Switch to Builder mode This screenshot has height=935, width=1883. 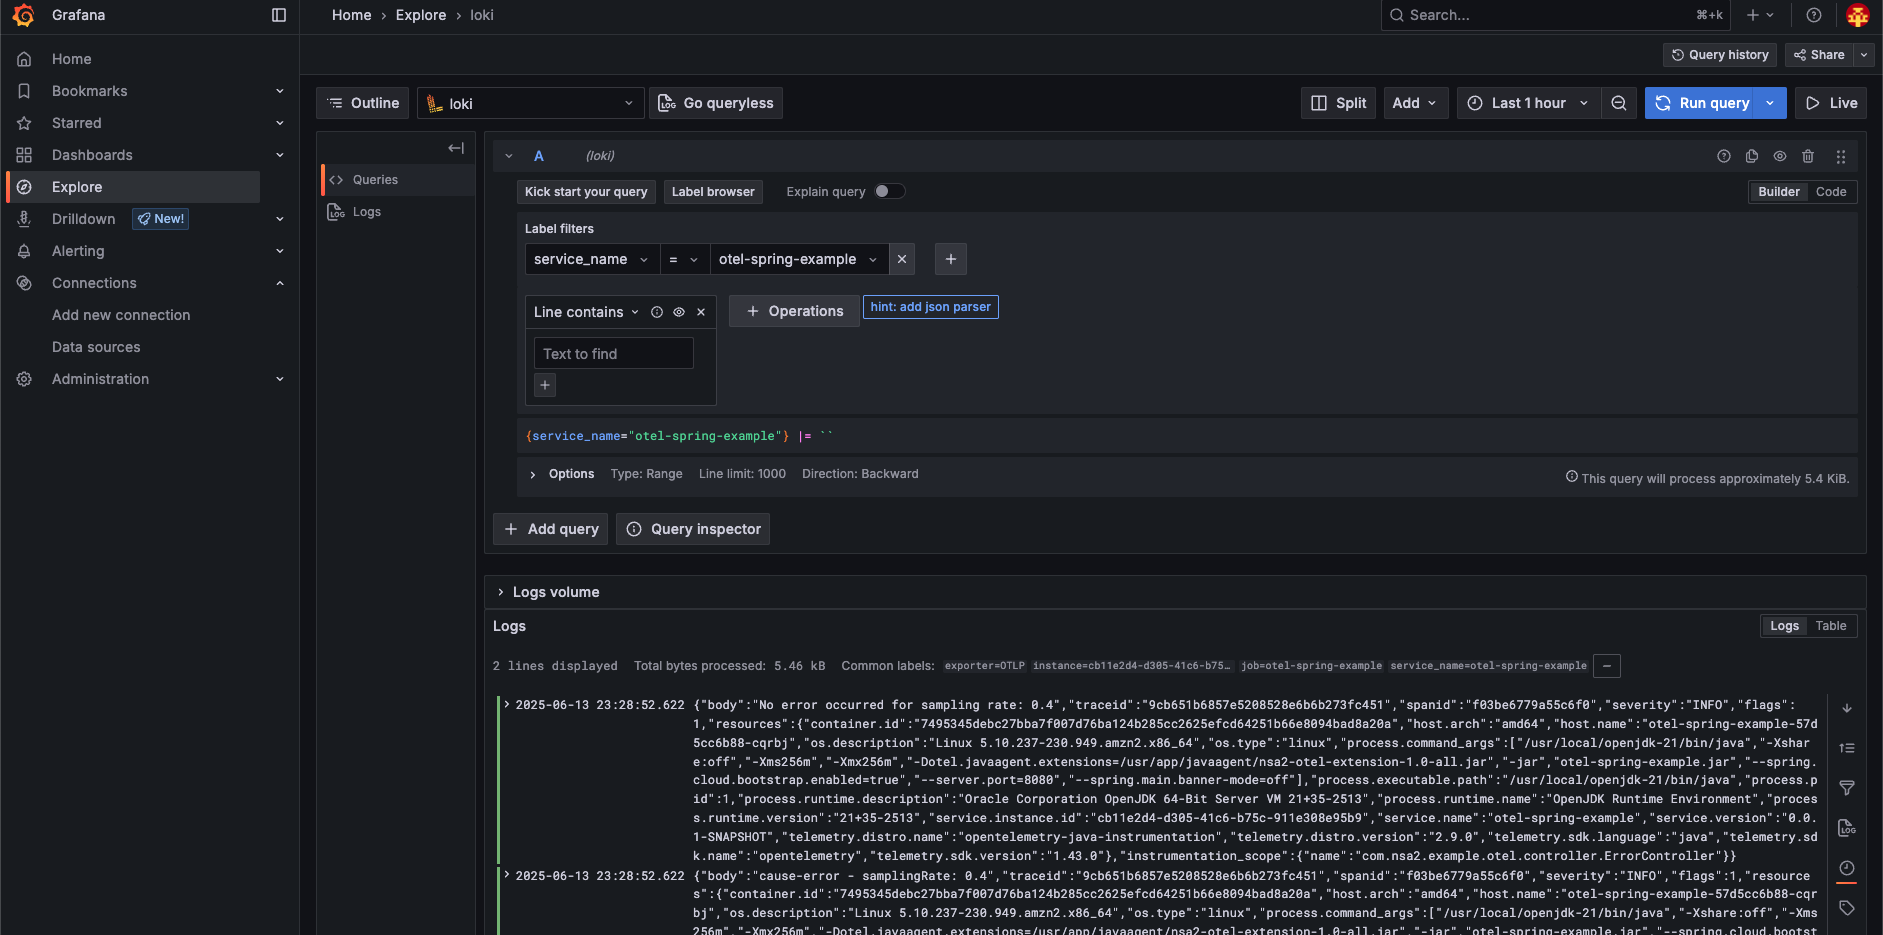click(1779, 192)
